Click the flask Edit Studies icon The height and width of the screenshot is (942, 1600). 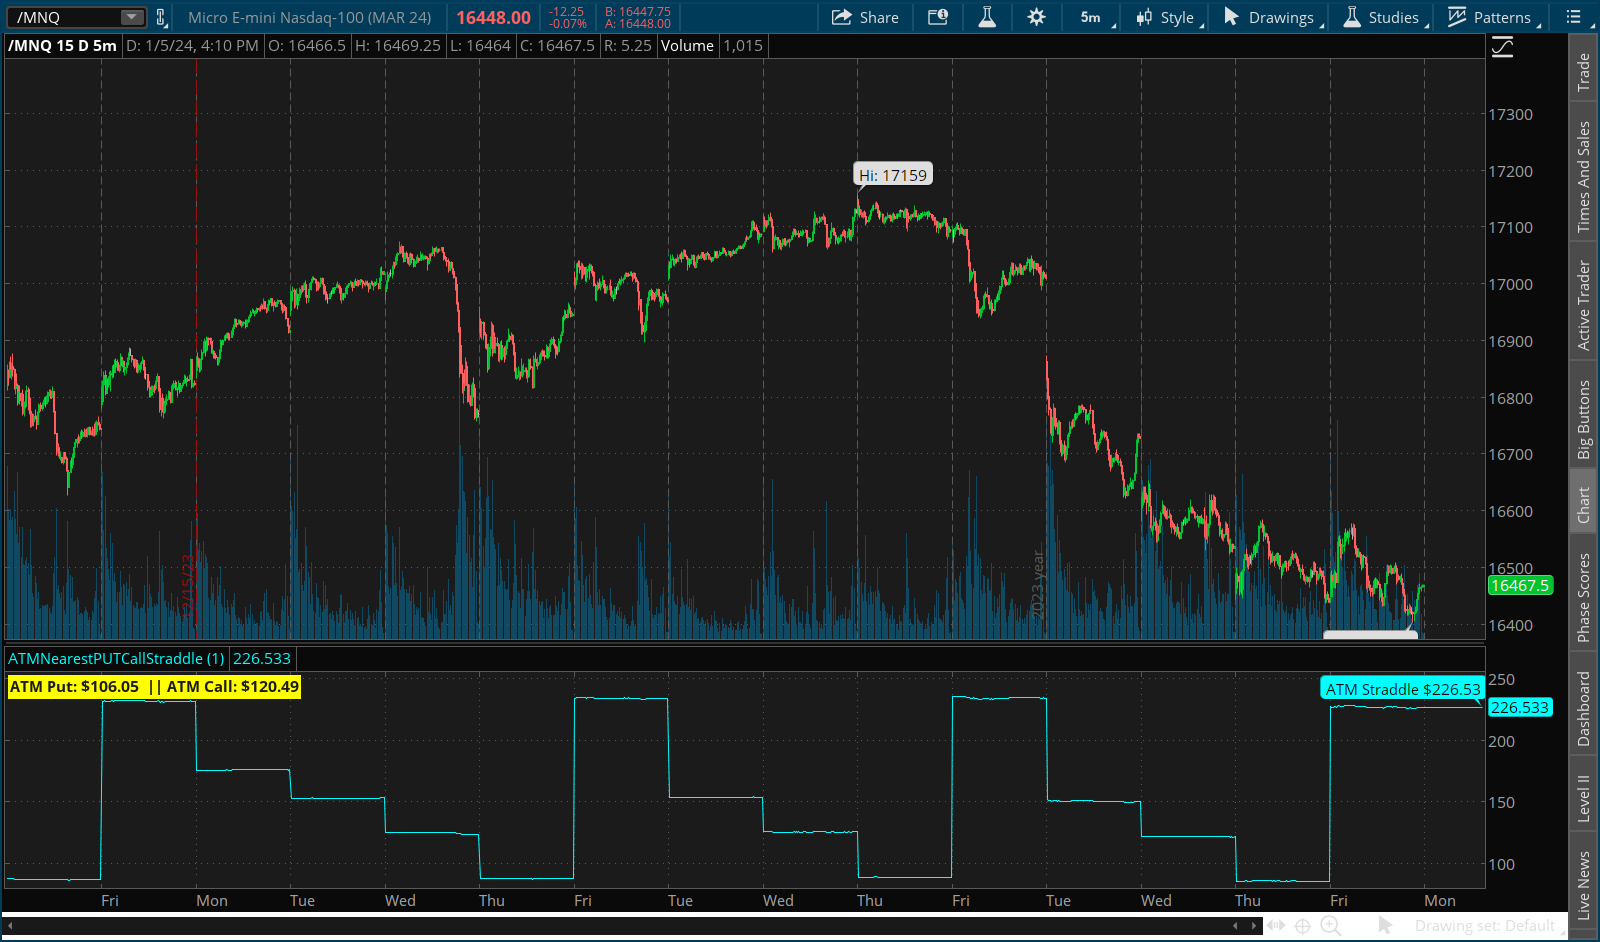point(987,17)
